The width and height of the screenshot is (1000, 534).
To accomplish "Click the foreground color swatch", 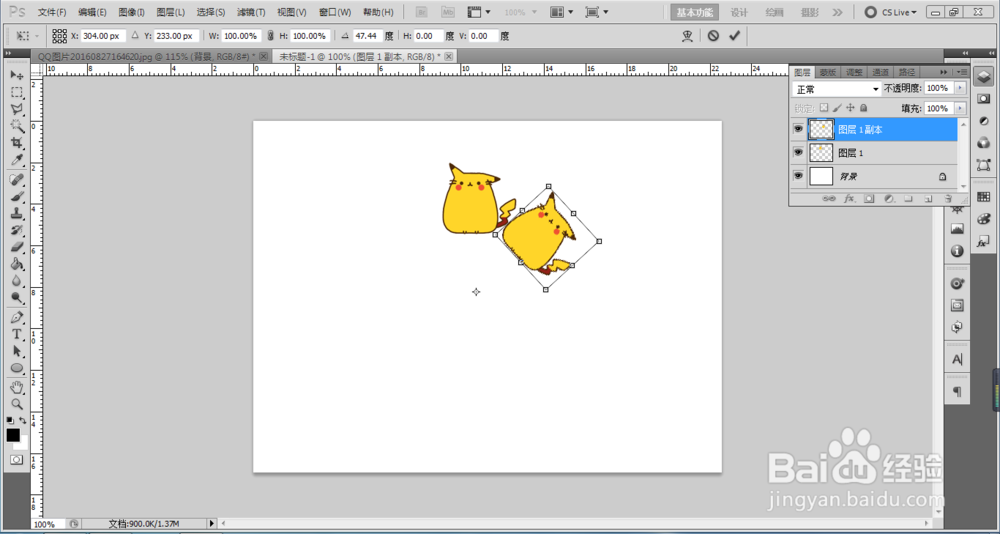I will click(13, 435).
